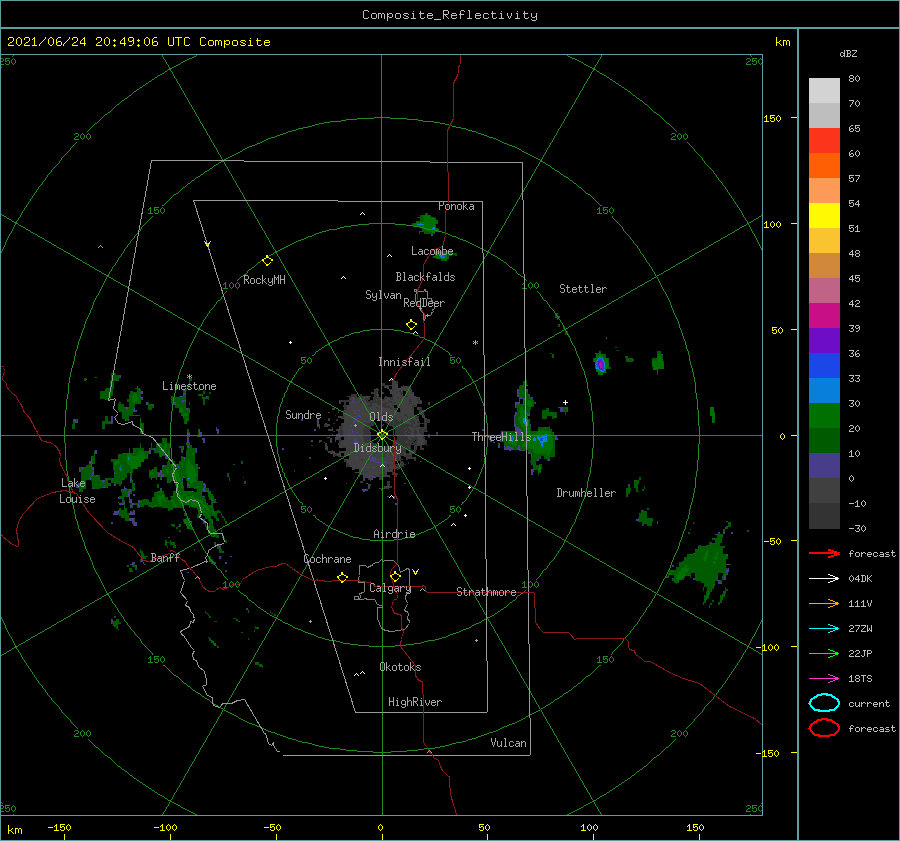Screen dimensions: 900x841
Task: Click the red 65 dBZ color swatch
Action: click(x=824, y=141)
